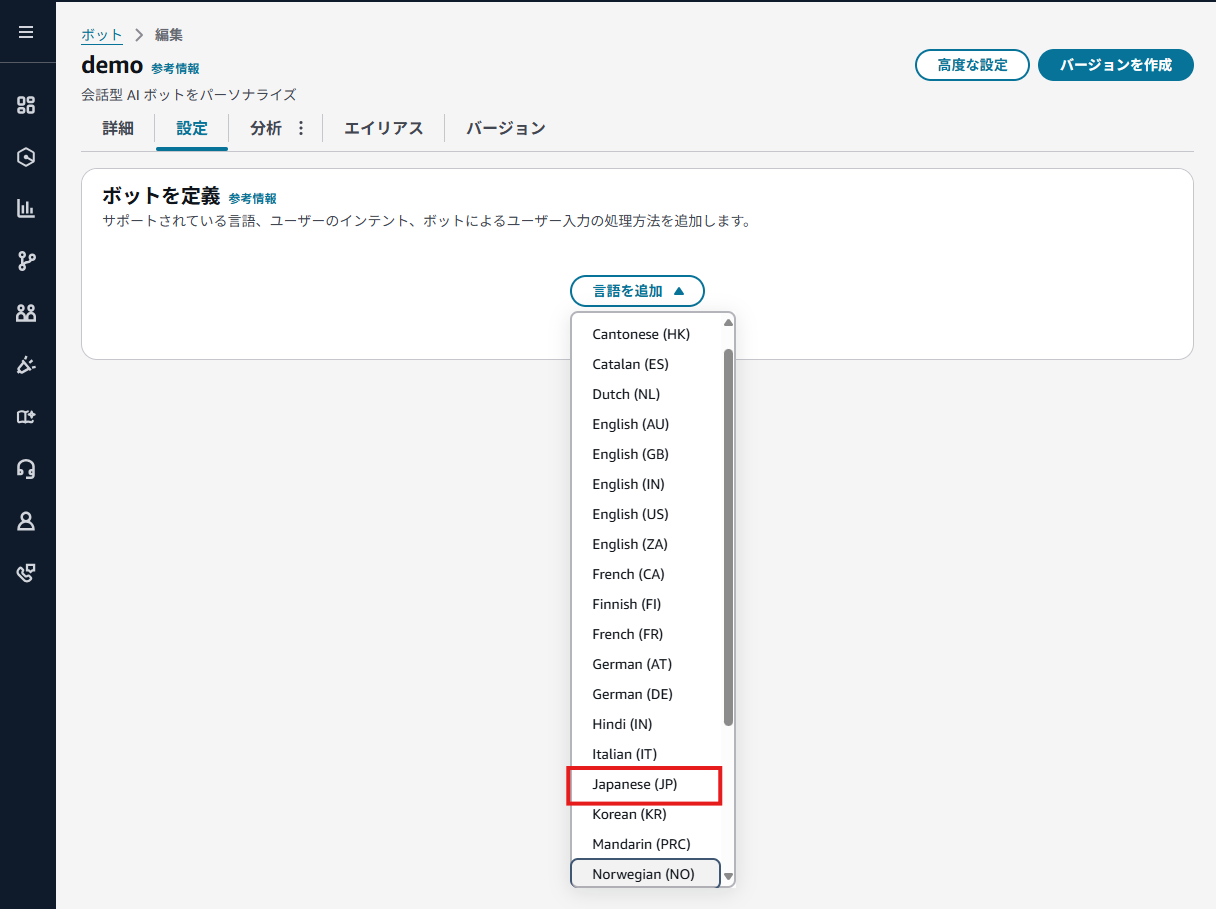The image size is (1216, 909).
Task: Open the users group icon in sidebar
Action: (26, 313)
